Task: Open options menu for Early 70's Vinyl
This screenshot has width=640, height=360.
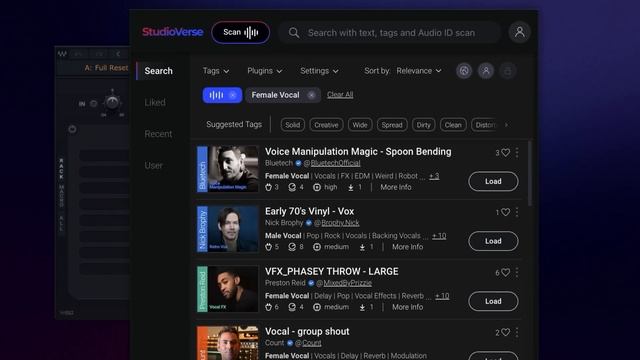Action: (517, 212)
